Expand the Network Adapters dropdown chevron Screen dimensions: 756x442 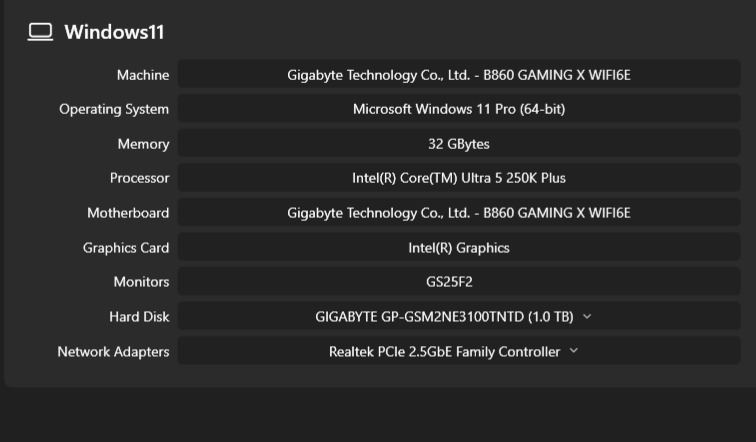point(574,351)
